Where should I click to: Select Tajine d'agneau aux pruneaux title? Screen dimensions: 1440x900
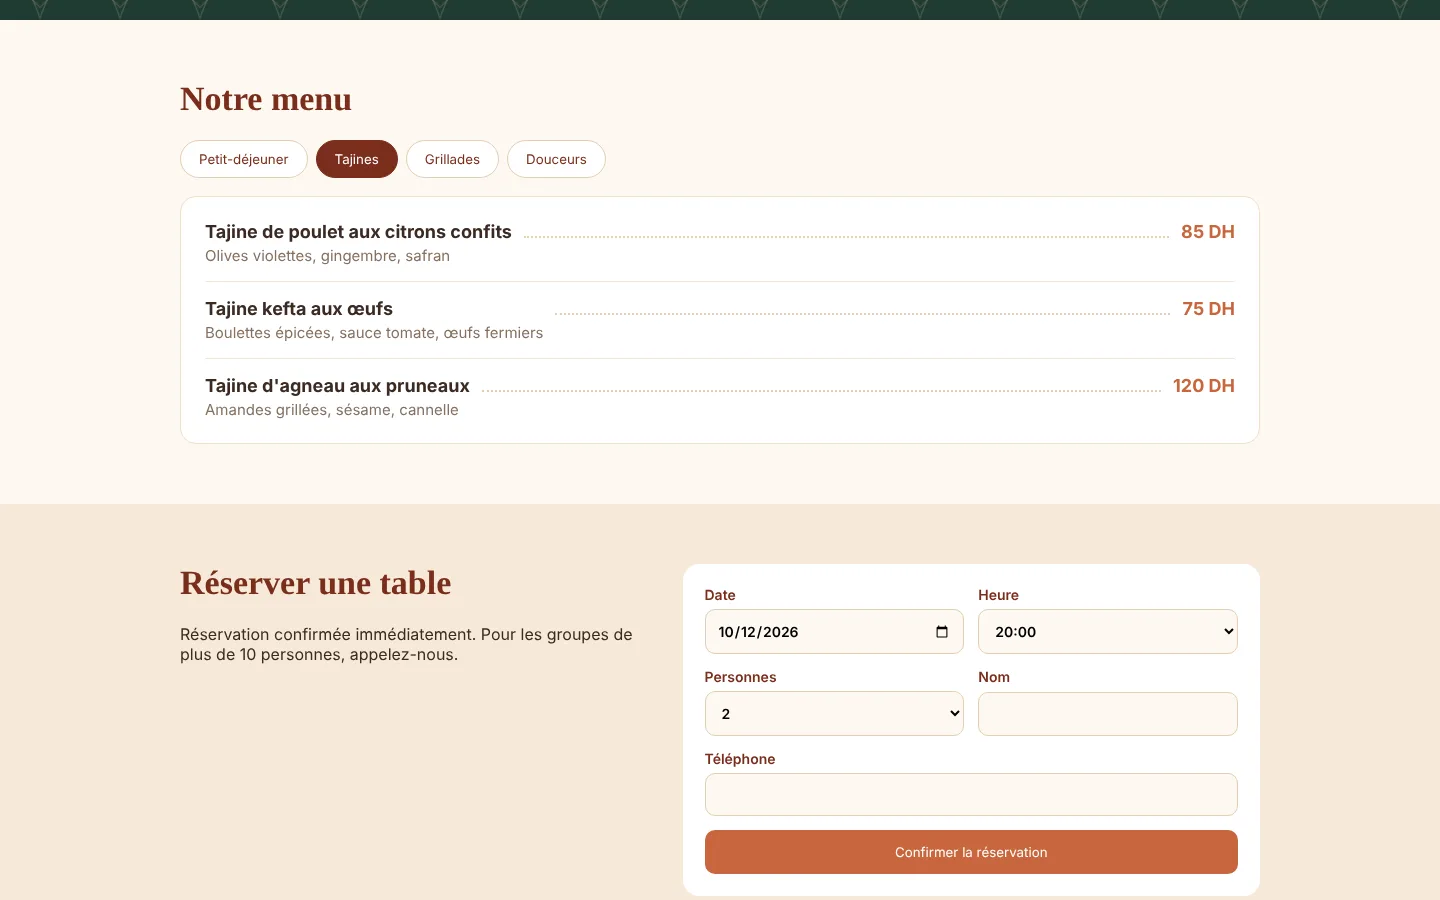tap(337, 386)
